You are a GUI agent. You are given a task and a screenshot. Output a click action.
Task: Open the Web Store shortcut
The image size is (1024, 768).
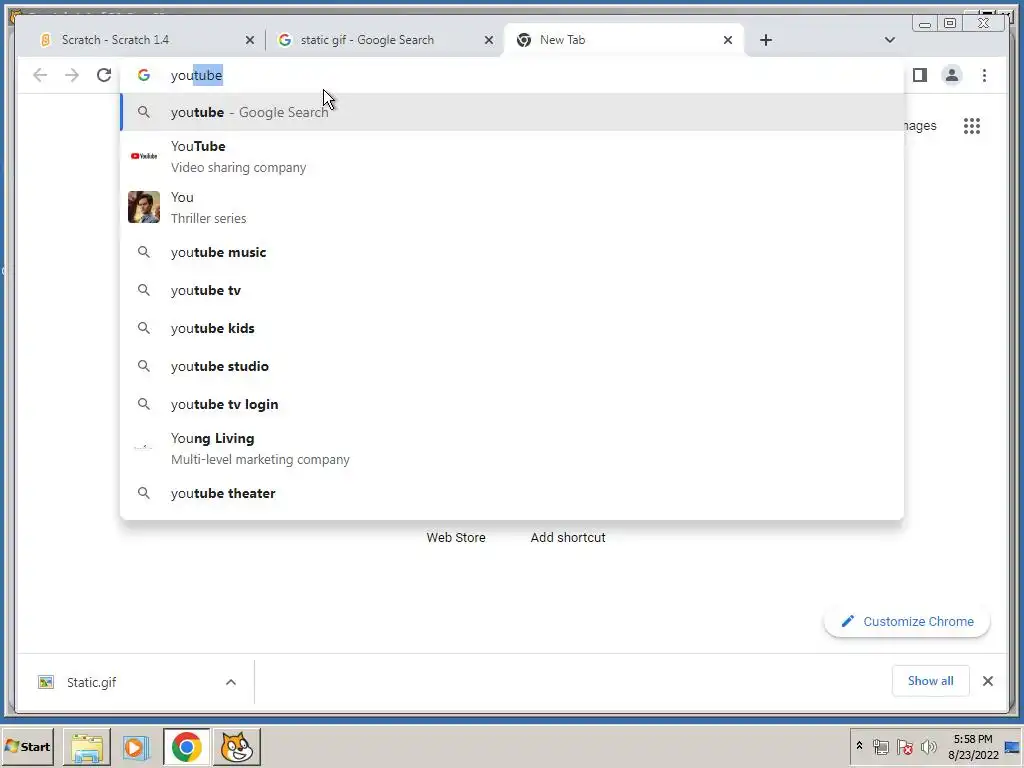[456, 537]
